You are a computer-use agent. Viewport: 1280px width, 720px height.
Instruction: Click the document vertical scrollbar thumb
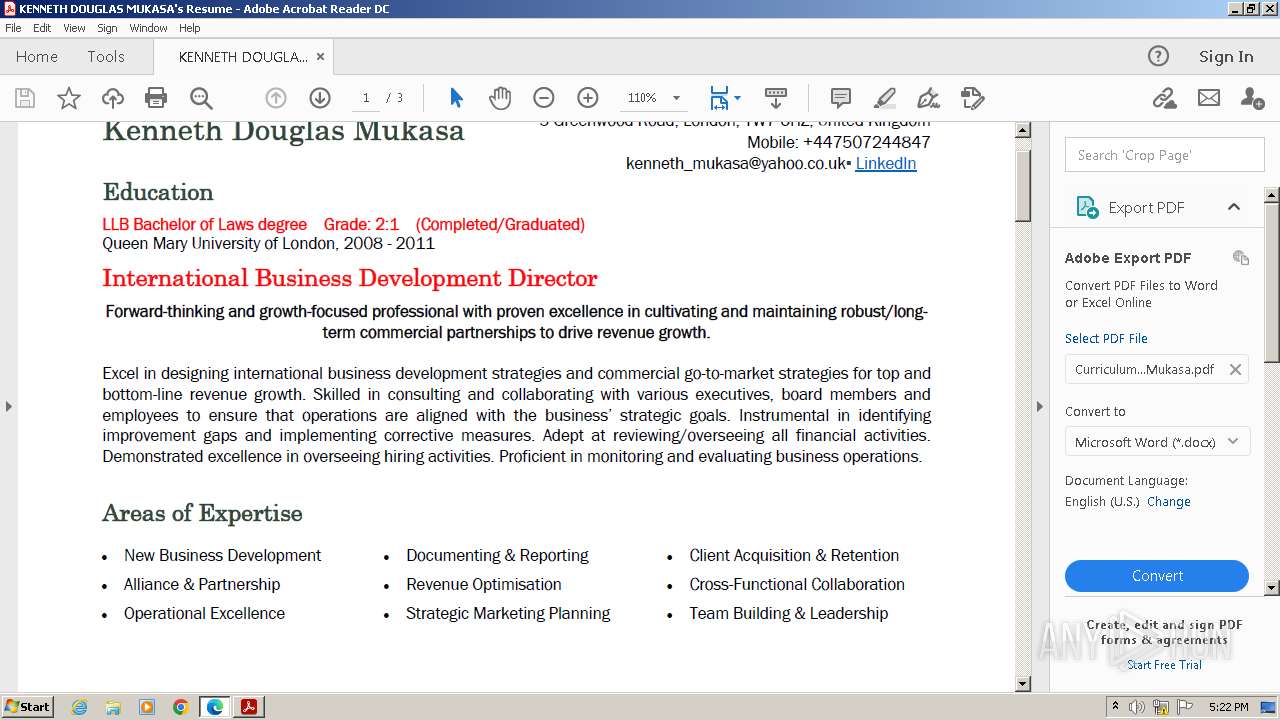coord(1023,185)
